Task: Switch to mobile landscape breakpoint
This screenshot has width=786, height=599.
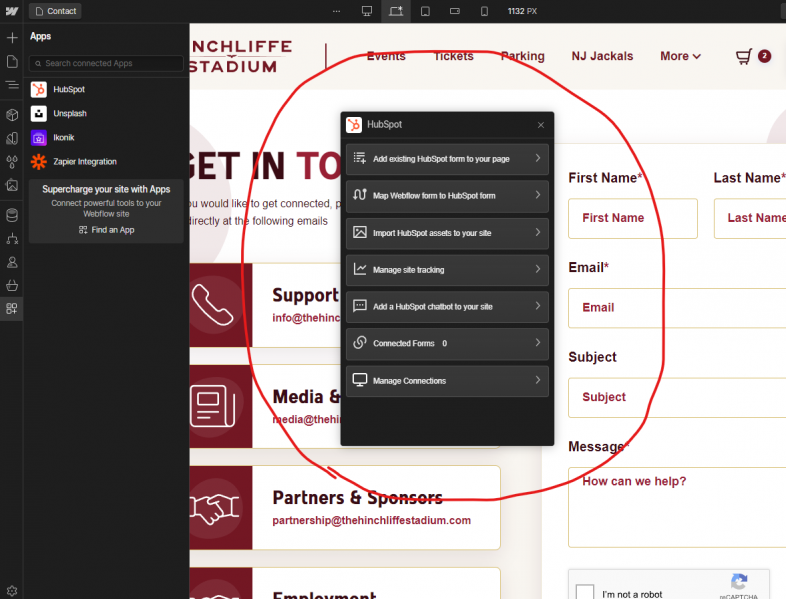Action: click(x=455, y=11)
